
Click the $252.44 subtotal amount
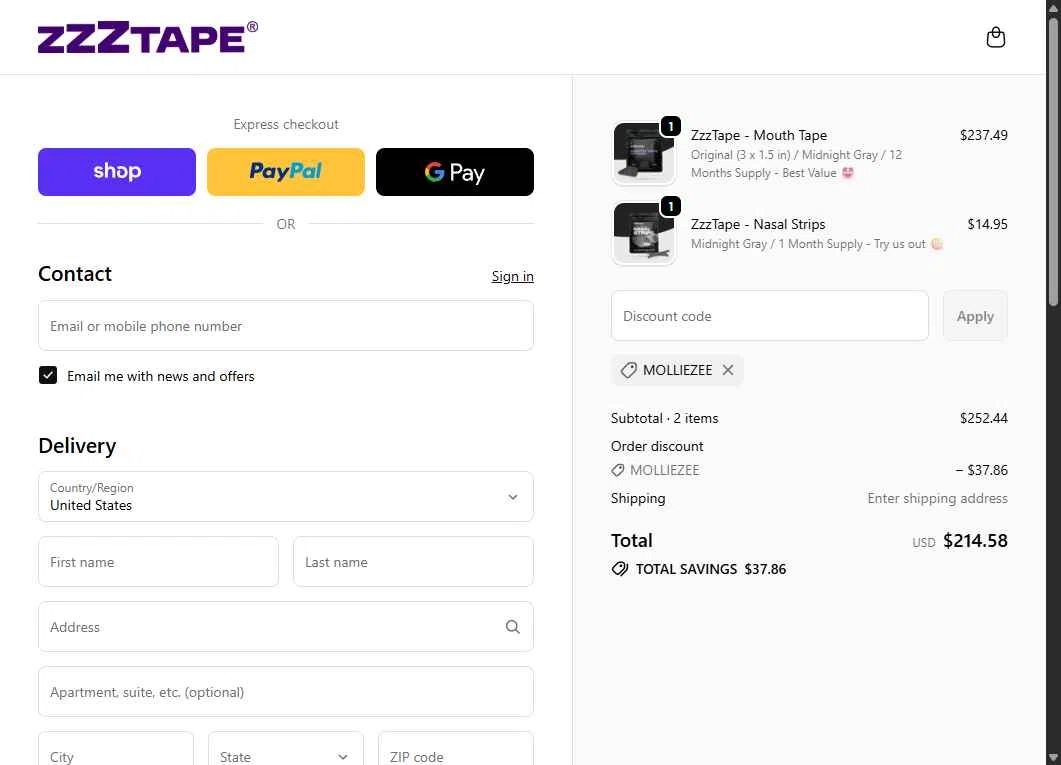coord(983,418)
